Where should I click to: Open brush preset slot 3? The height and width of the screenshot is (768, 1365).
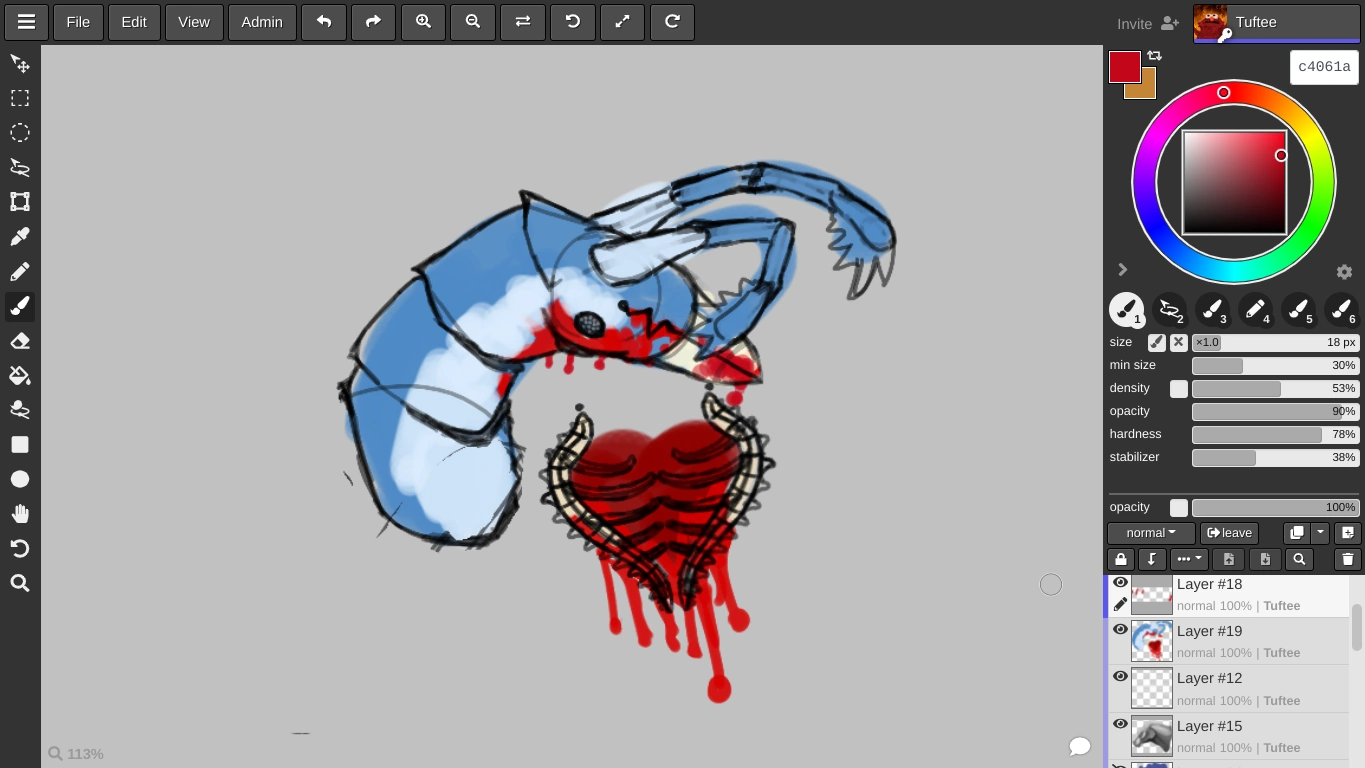pos(1211,310)
